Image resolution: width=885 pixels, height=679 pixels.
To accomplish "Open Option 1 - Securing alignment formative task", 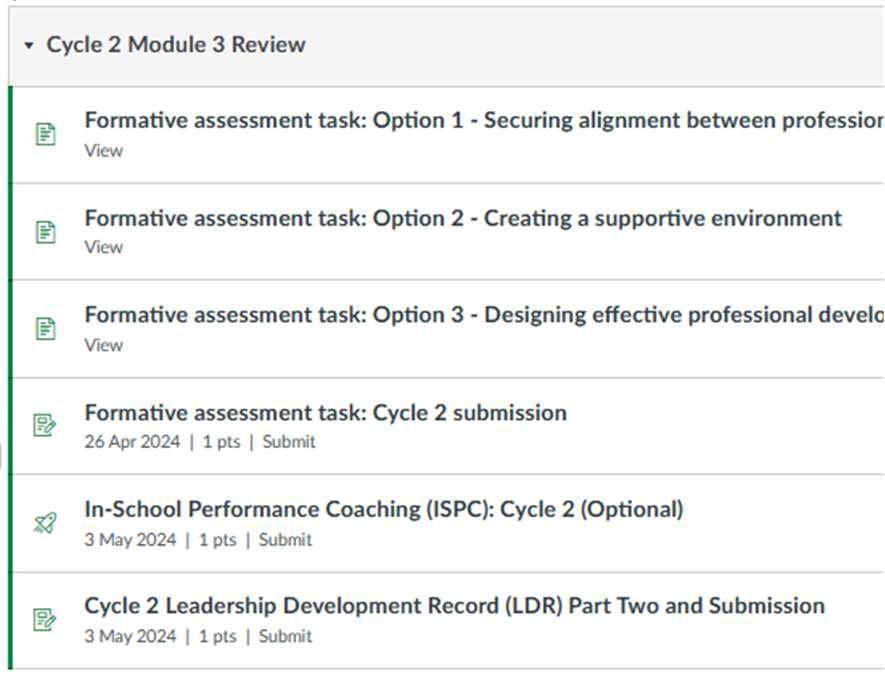I will [482, 121].
